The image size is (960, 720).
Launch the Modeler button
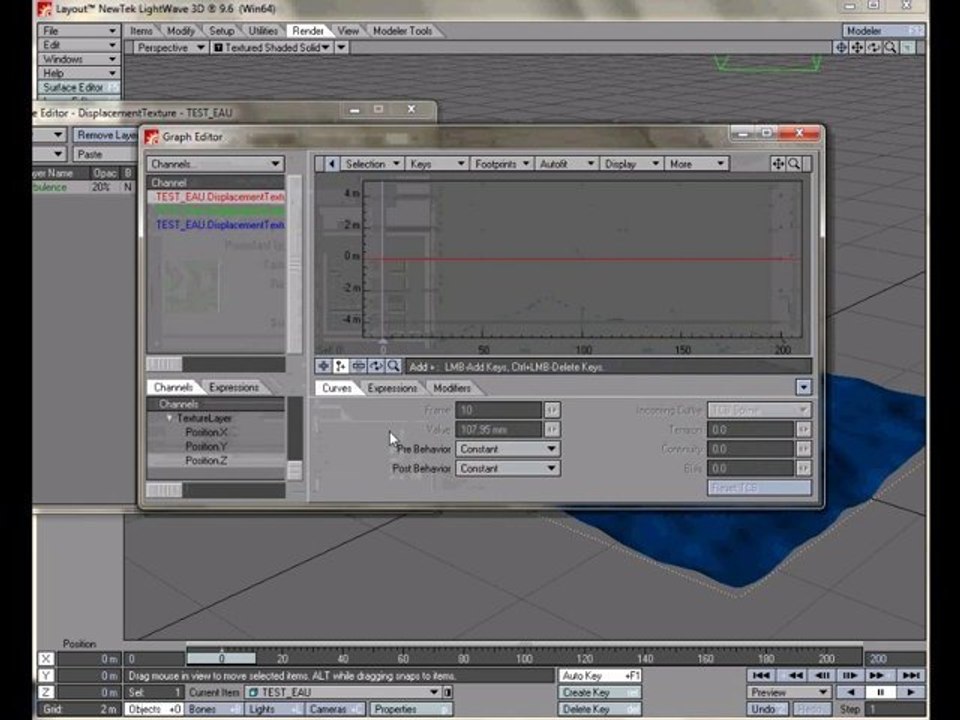tap(883, 31)
